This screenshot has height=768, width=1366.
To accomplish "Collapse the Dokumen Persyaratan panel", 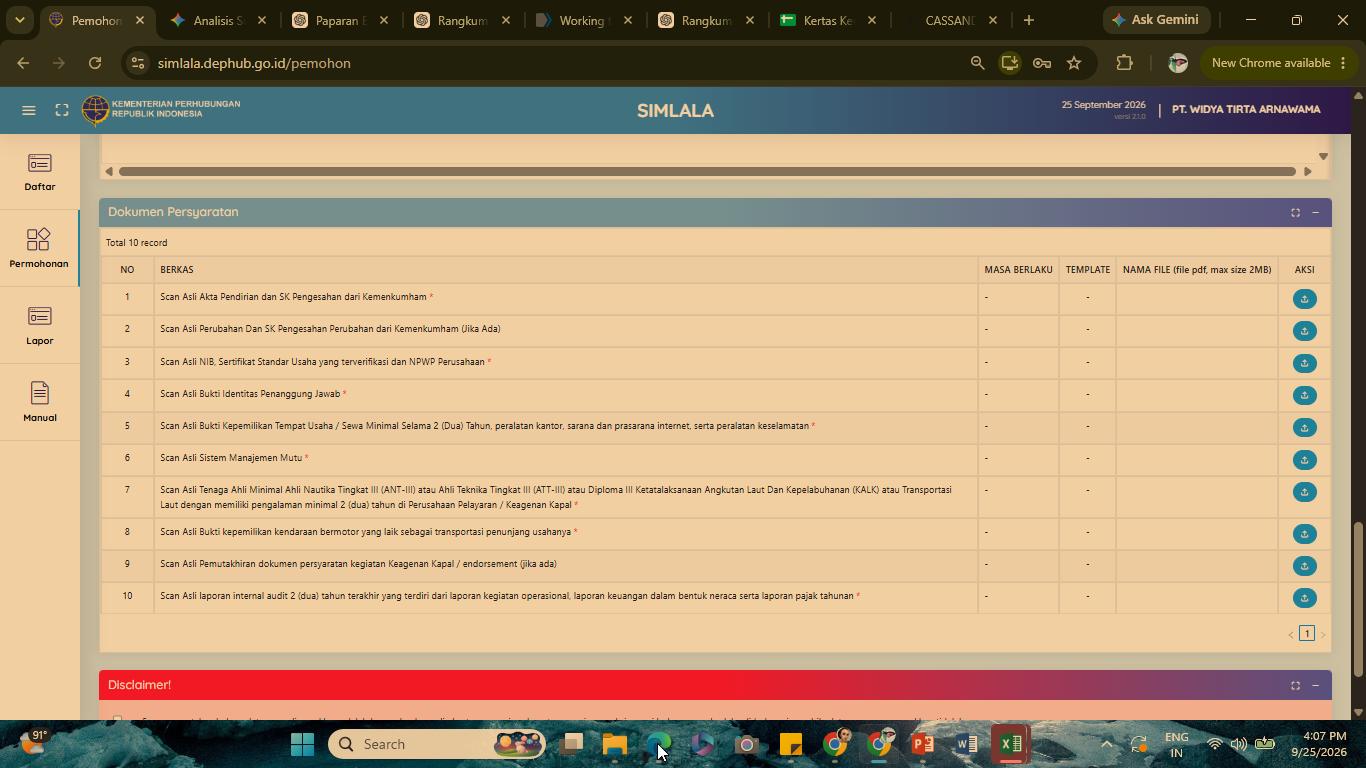I will pyautogui.click(x=1315, y=212).
